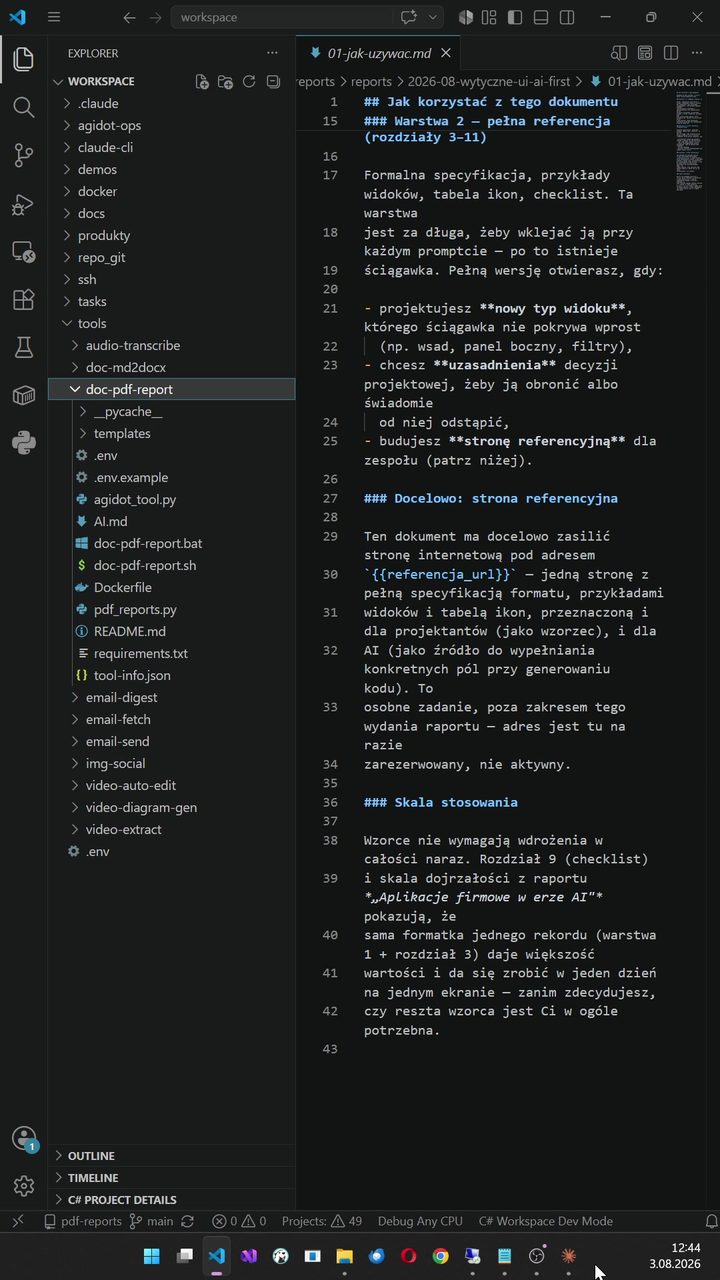Toggle the primary side bar
Image resolution: width=720 pixels, height=1280 pixels.
(515, 17)
